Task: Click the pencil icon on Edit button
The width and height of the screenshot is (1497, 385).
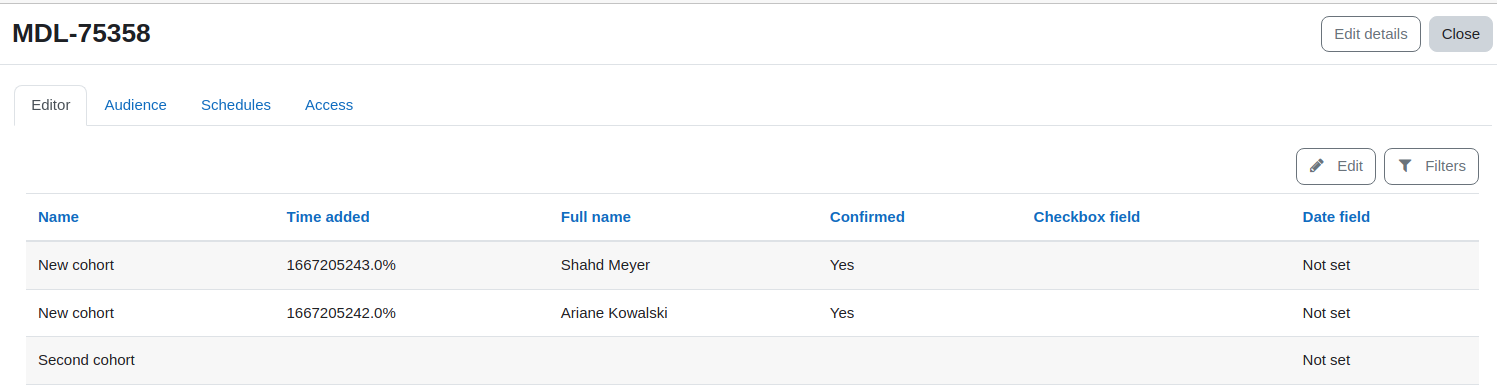Action: (x=1317, y=166)
